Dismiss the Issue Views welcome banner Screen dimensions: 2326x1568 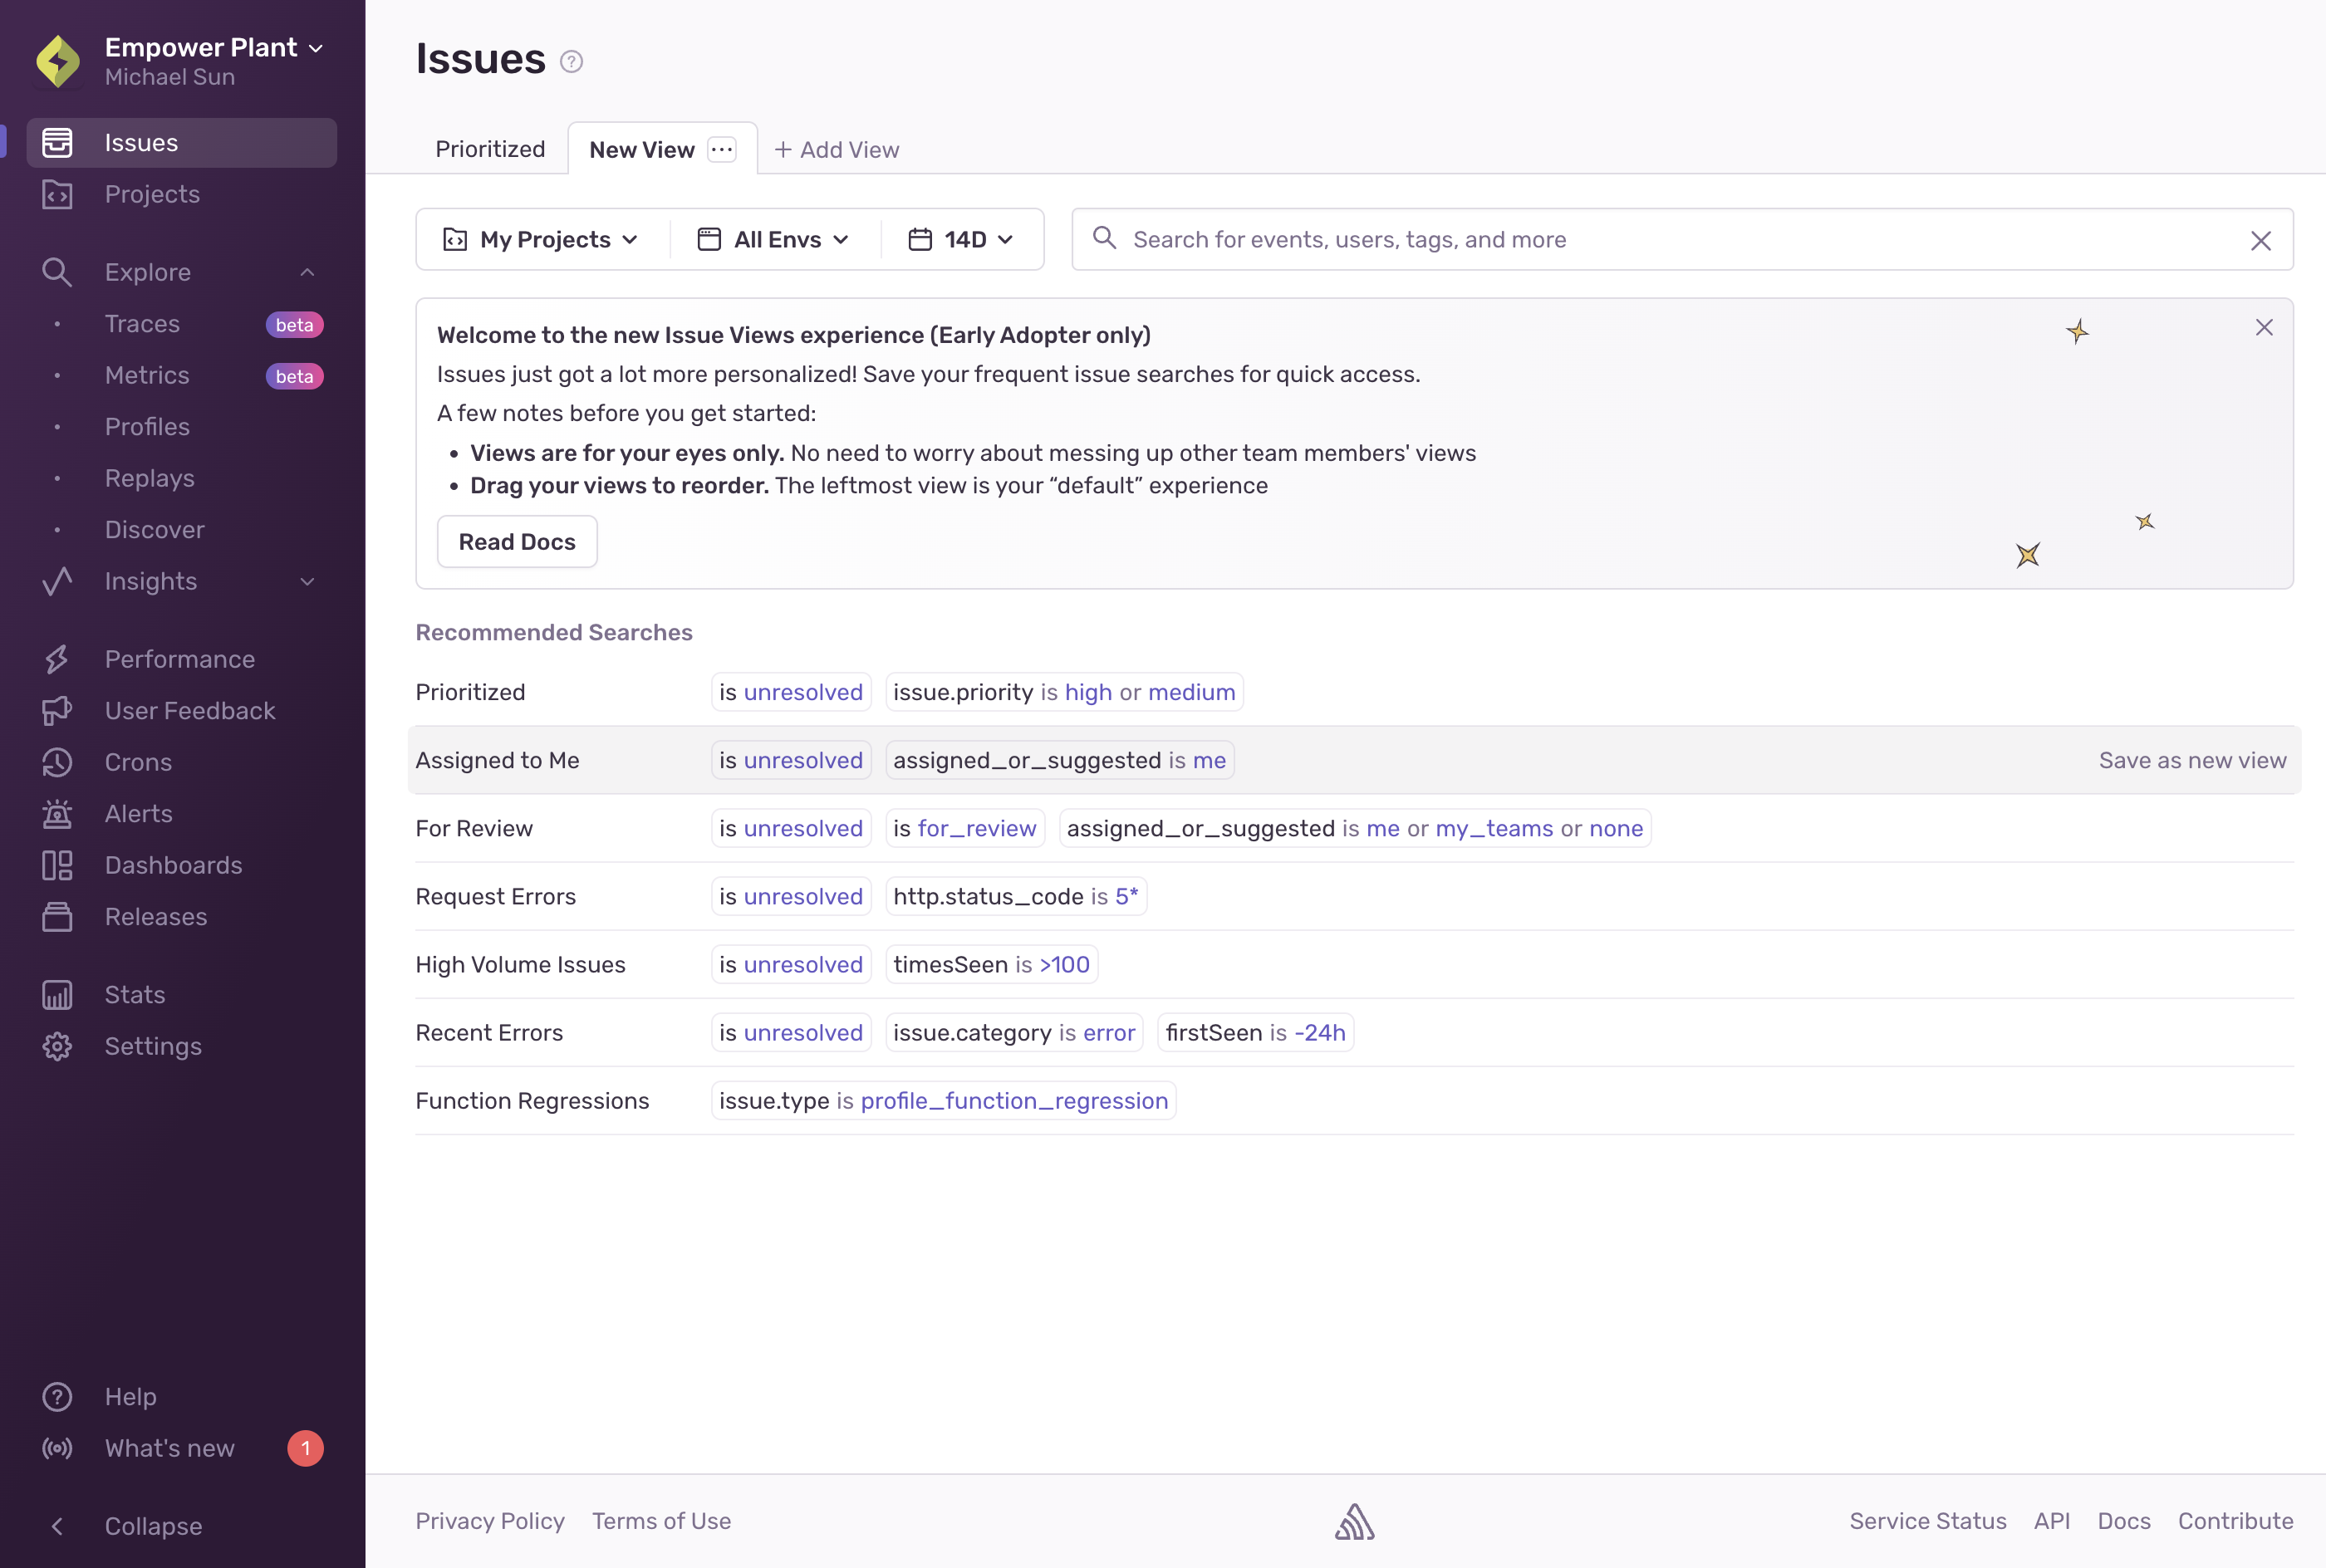pyautogui.click(x=2264, y=328)
